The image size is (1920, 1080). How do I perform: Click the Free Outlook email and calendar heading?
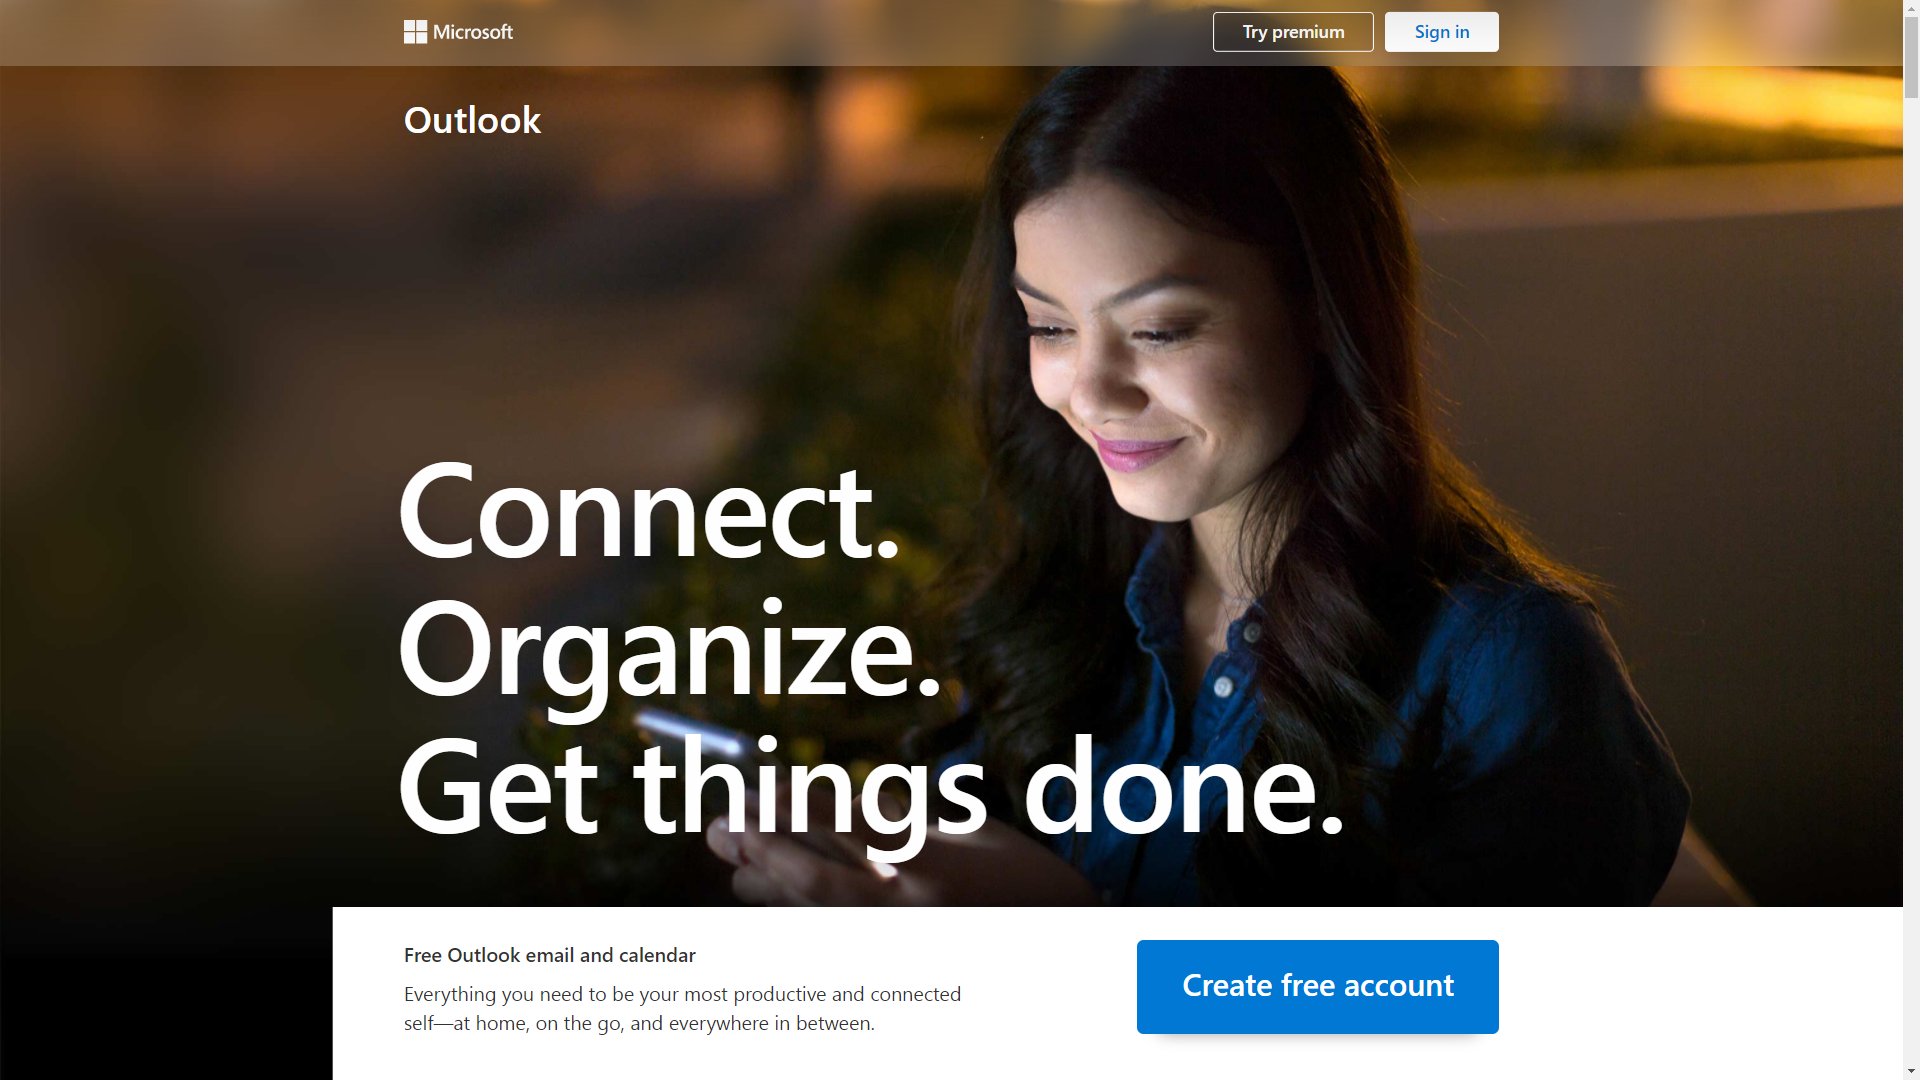549,955
